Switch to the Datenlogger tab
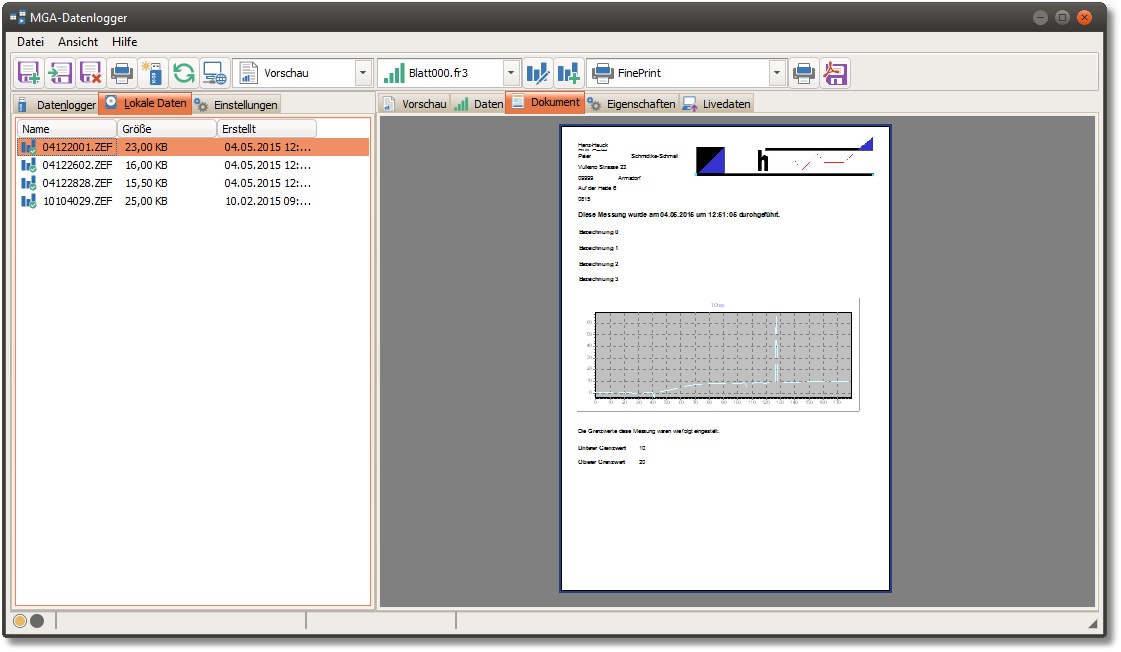This screenshot has width=1121, height=652. (x=56, y=104)
